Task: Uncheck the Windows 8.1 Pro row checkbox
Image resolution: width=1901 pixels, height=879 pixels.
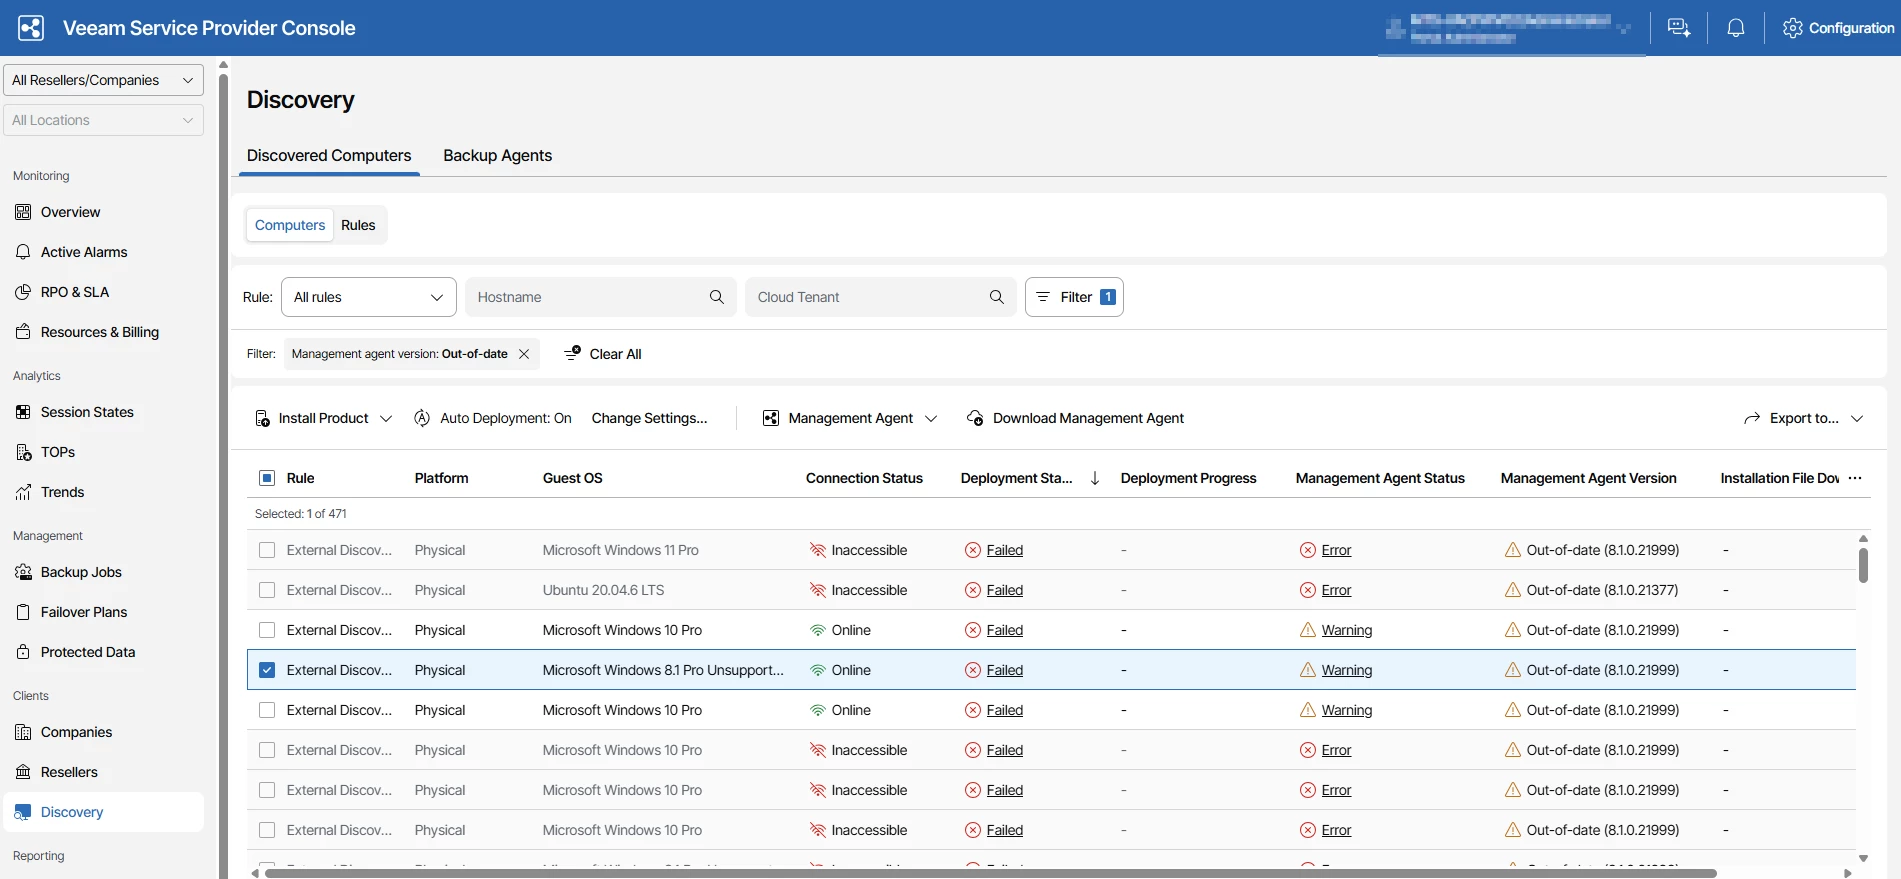Action: click(x=267, y=670)
